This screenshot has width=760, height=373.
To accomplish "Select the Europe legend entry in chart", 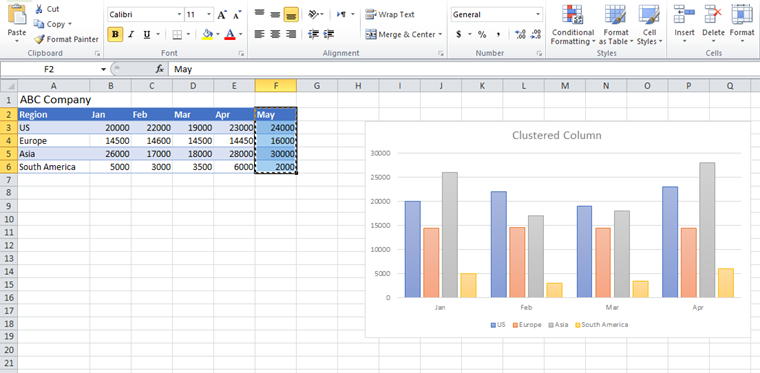I will [x=527, y=325].
